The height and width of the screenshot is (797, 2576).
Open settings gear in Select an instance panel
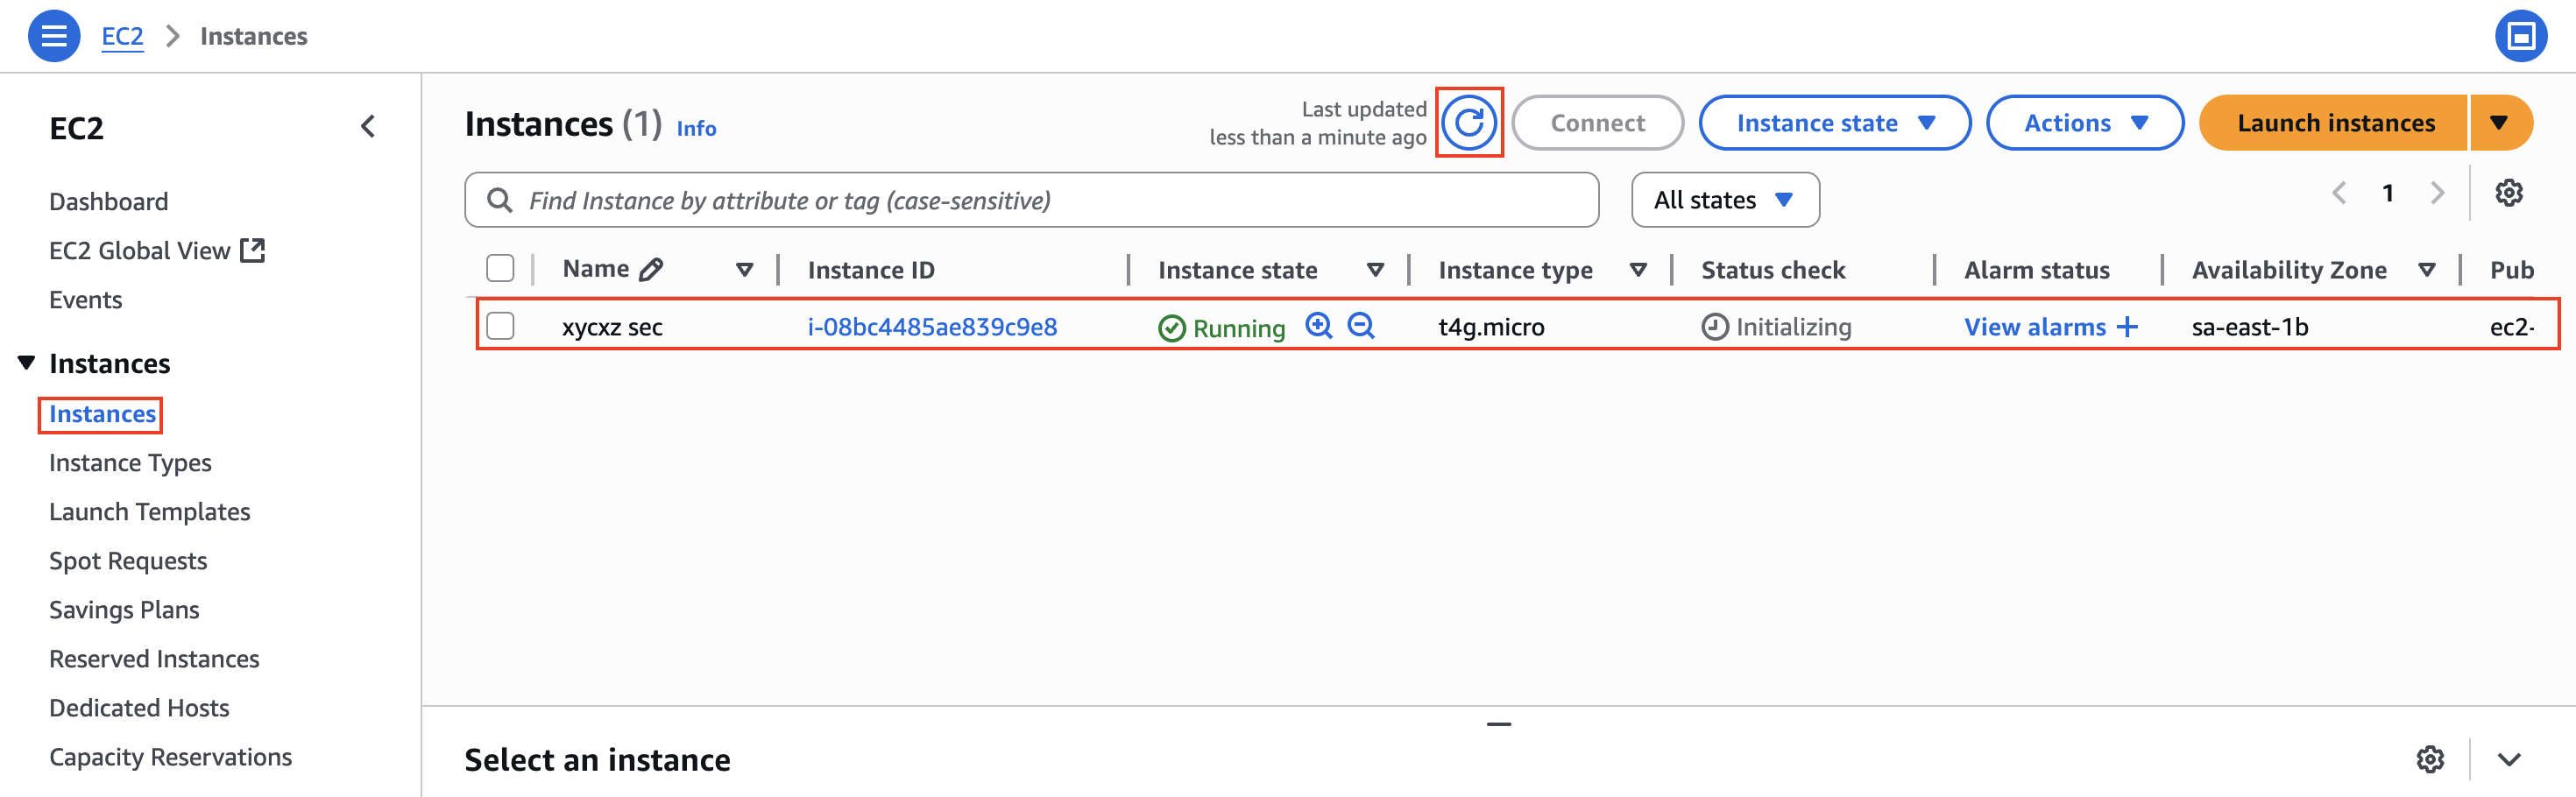[x=2430, y=760]
